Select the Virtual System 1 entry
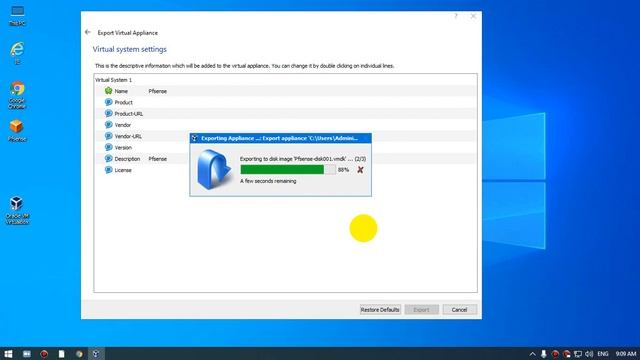Screen dimensions: 640x360 click(x=113, y=80)
